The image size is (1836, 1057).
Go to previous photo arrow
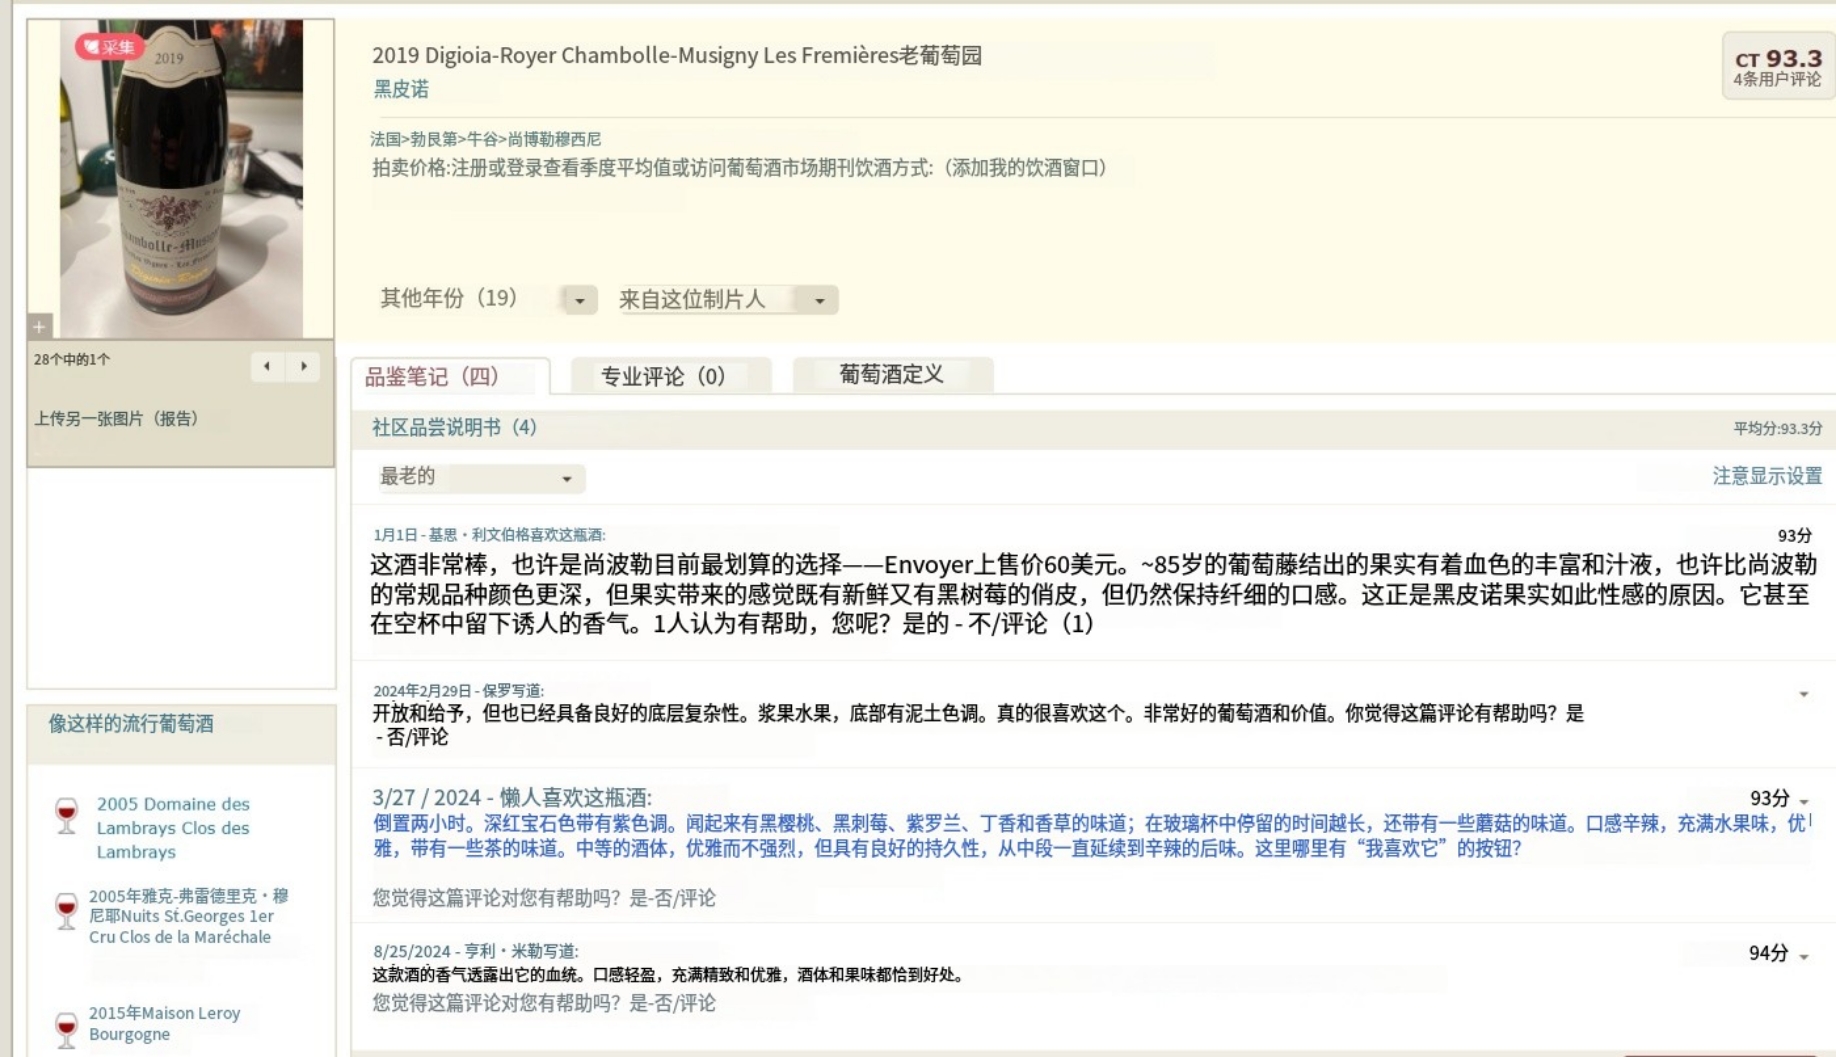pos(267,367)
